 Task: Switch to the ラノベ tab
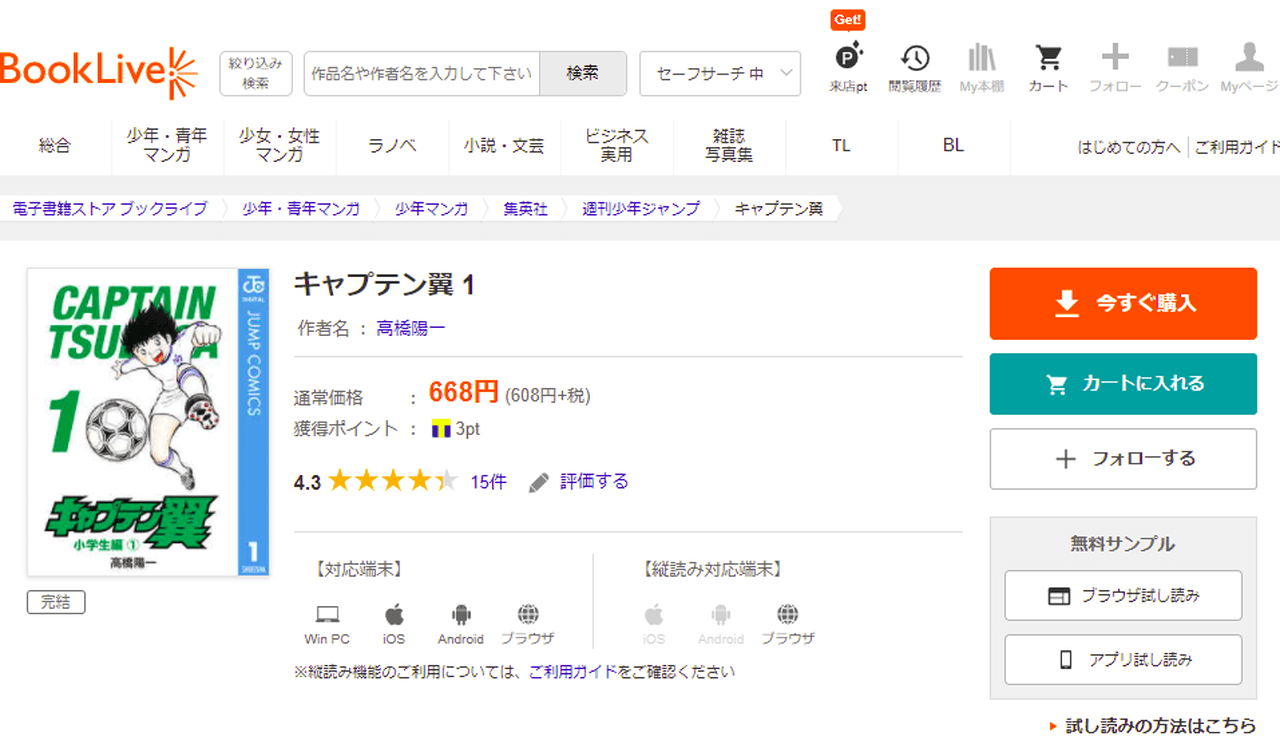pos(392,146)
